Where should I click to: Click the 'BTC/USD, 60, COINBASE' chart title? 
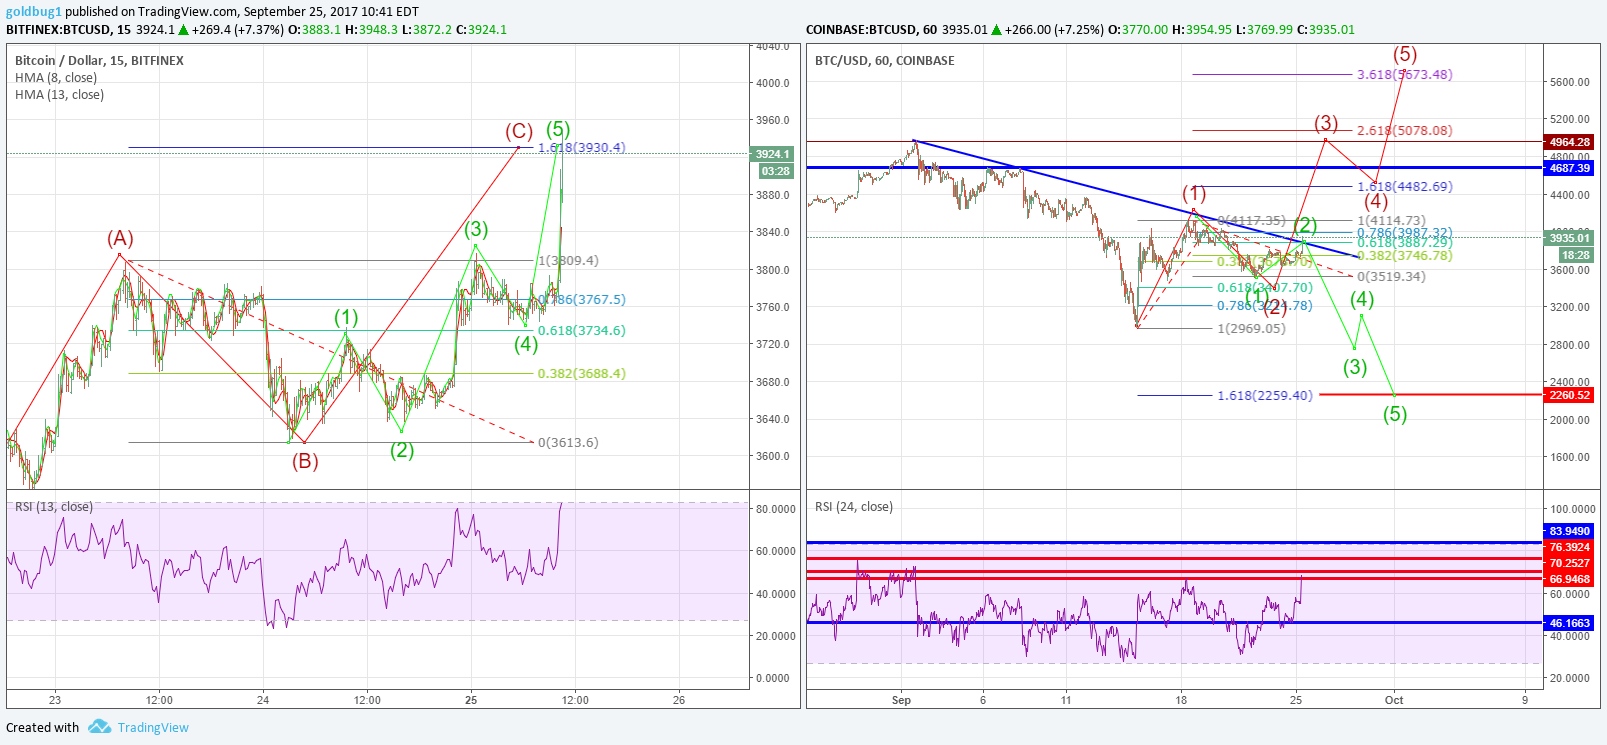(885, 60)
